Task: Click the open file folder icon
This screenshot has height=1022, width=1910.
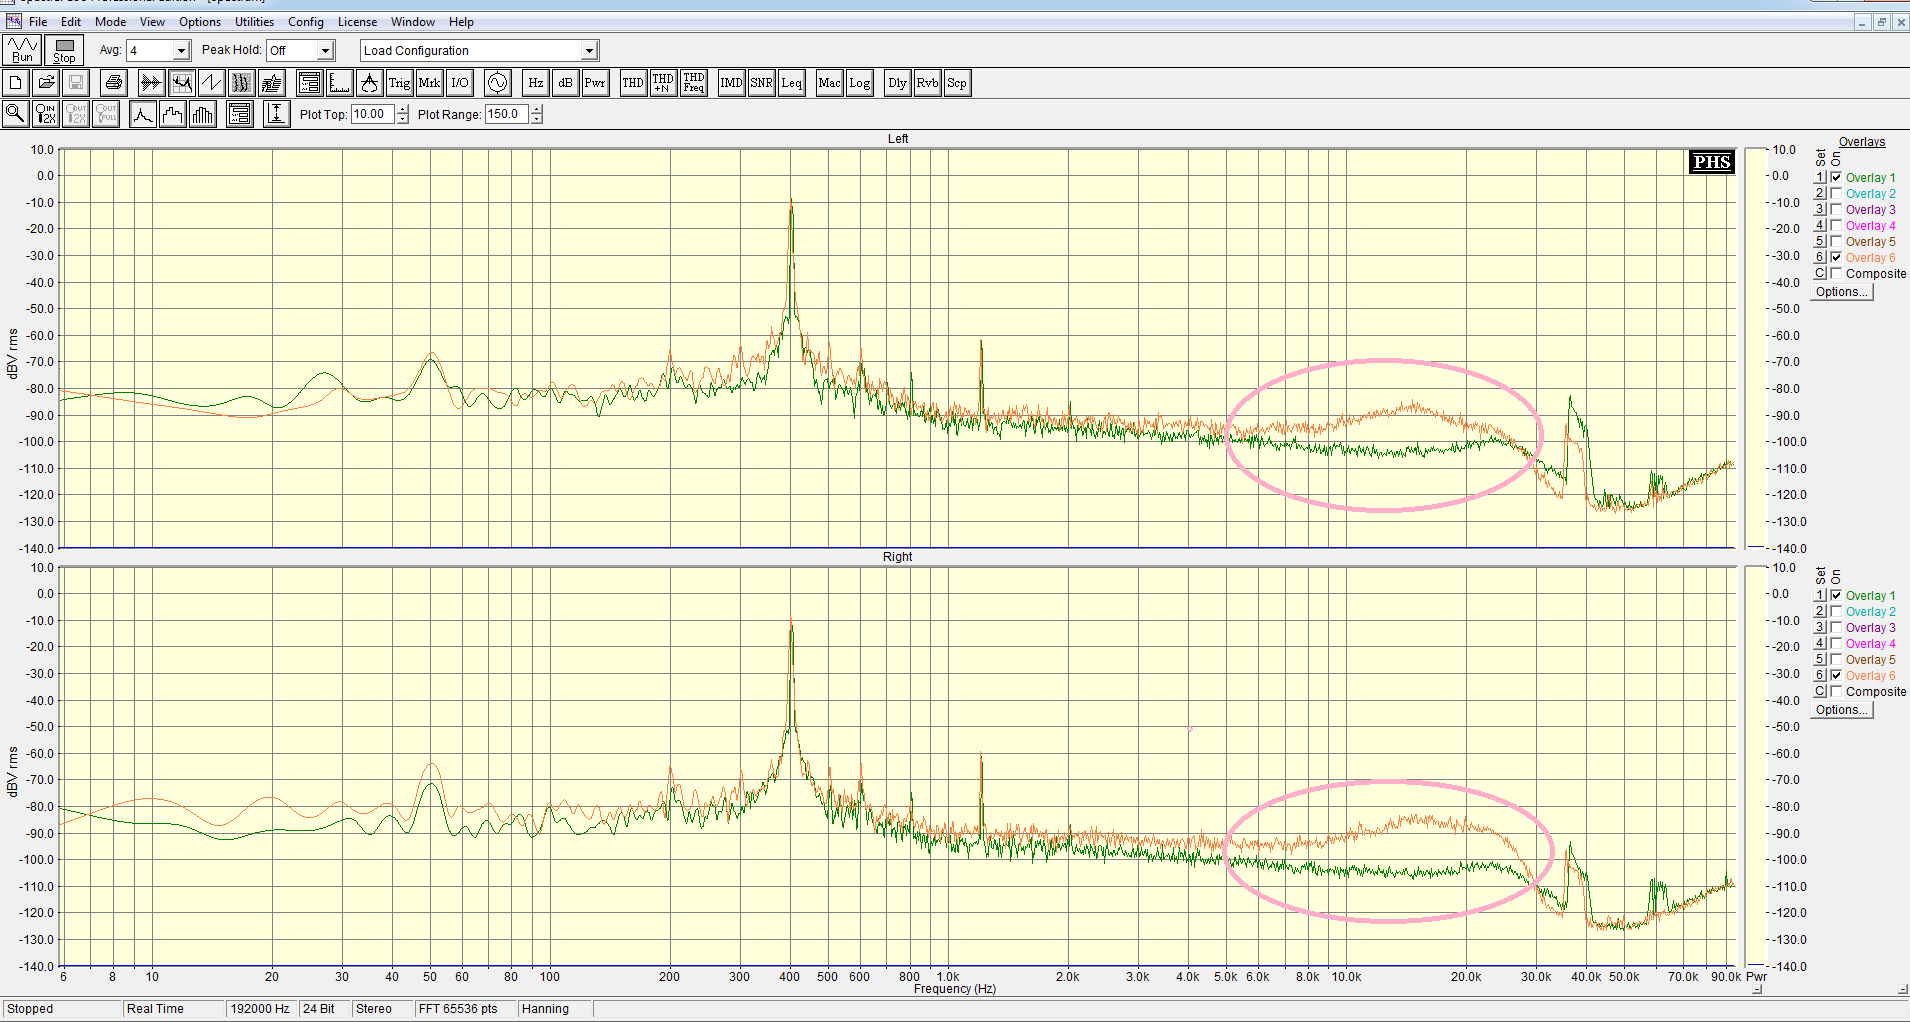Action: click(x=46, y=83)
